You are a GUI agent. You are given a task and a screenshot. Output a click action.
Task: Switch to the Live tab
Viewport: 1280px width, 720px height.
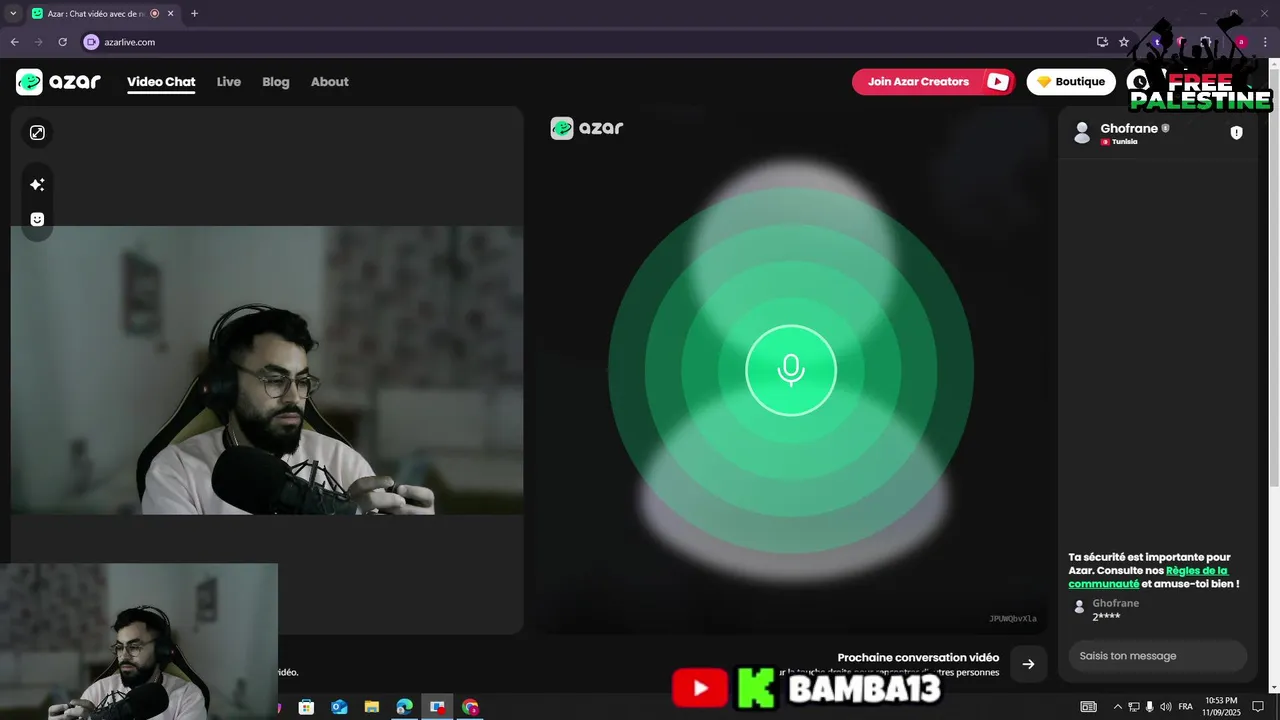click(x=229, y=82)
